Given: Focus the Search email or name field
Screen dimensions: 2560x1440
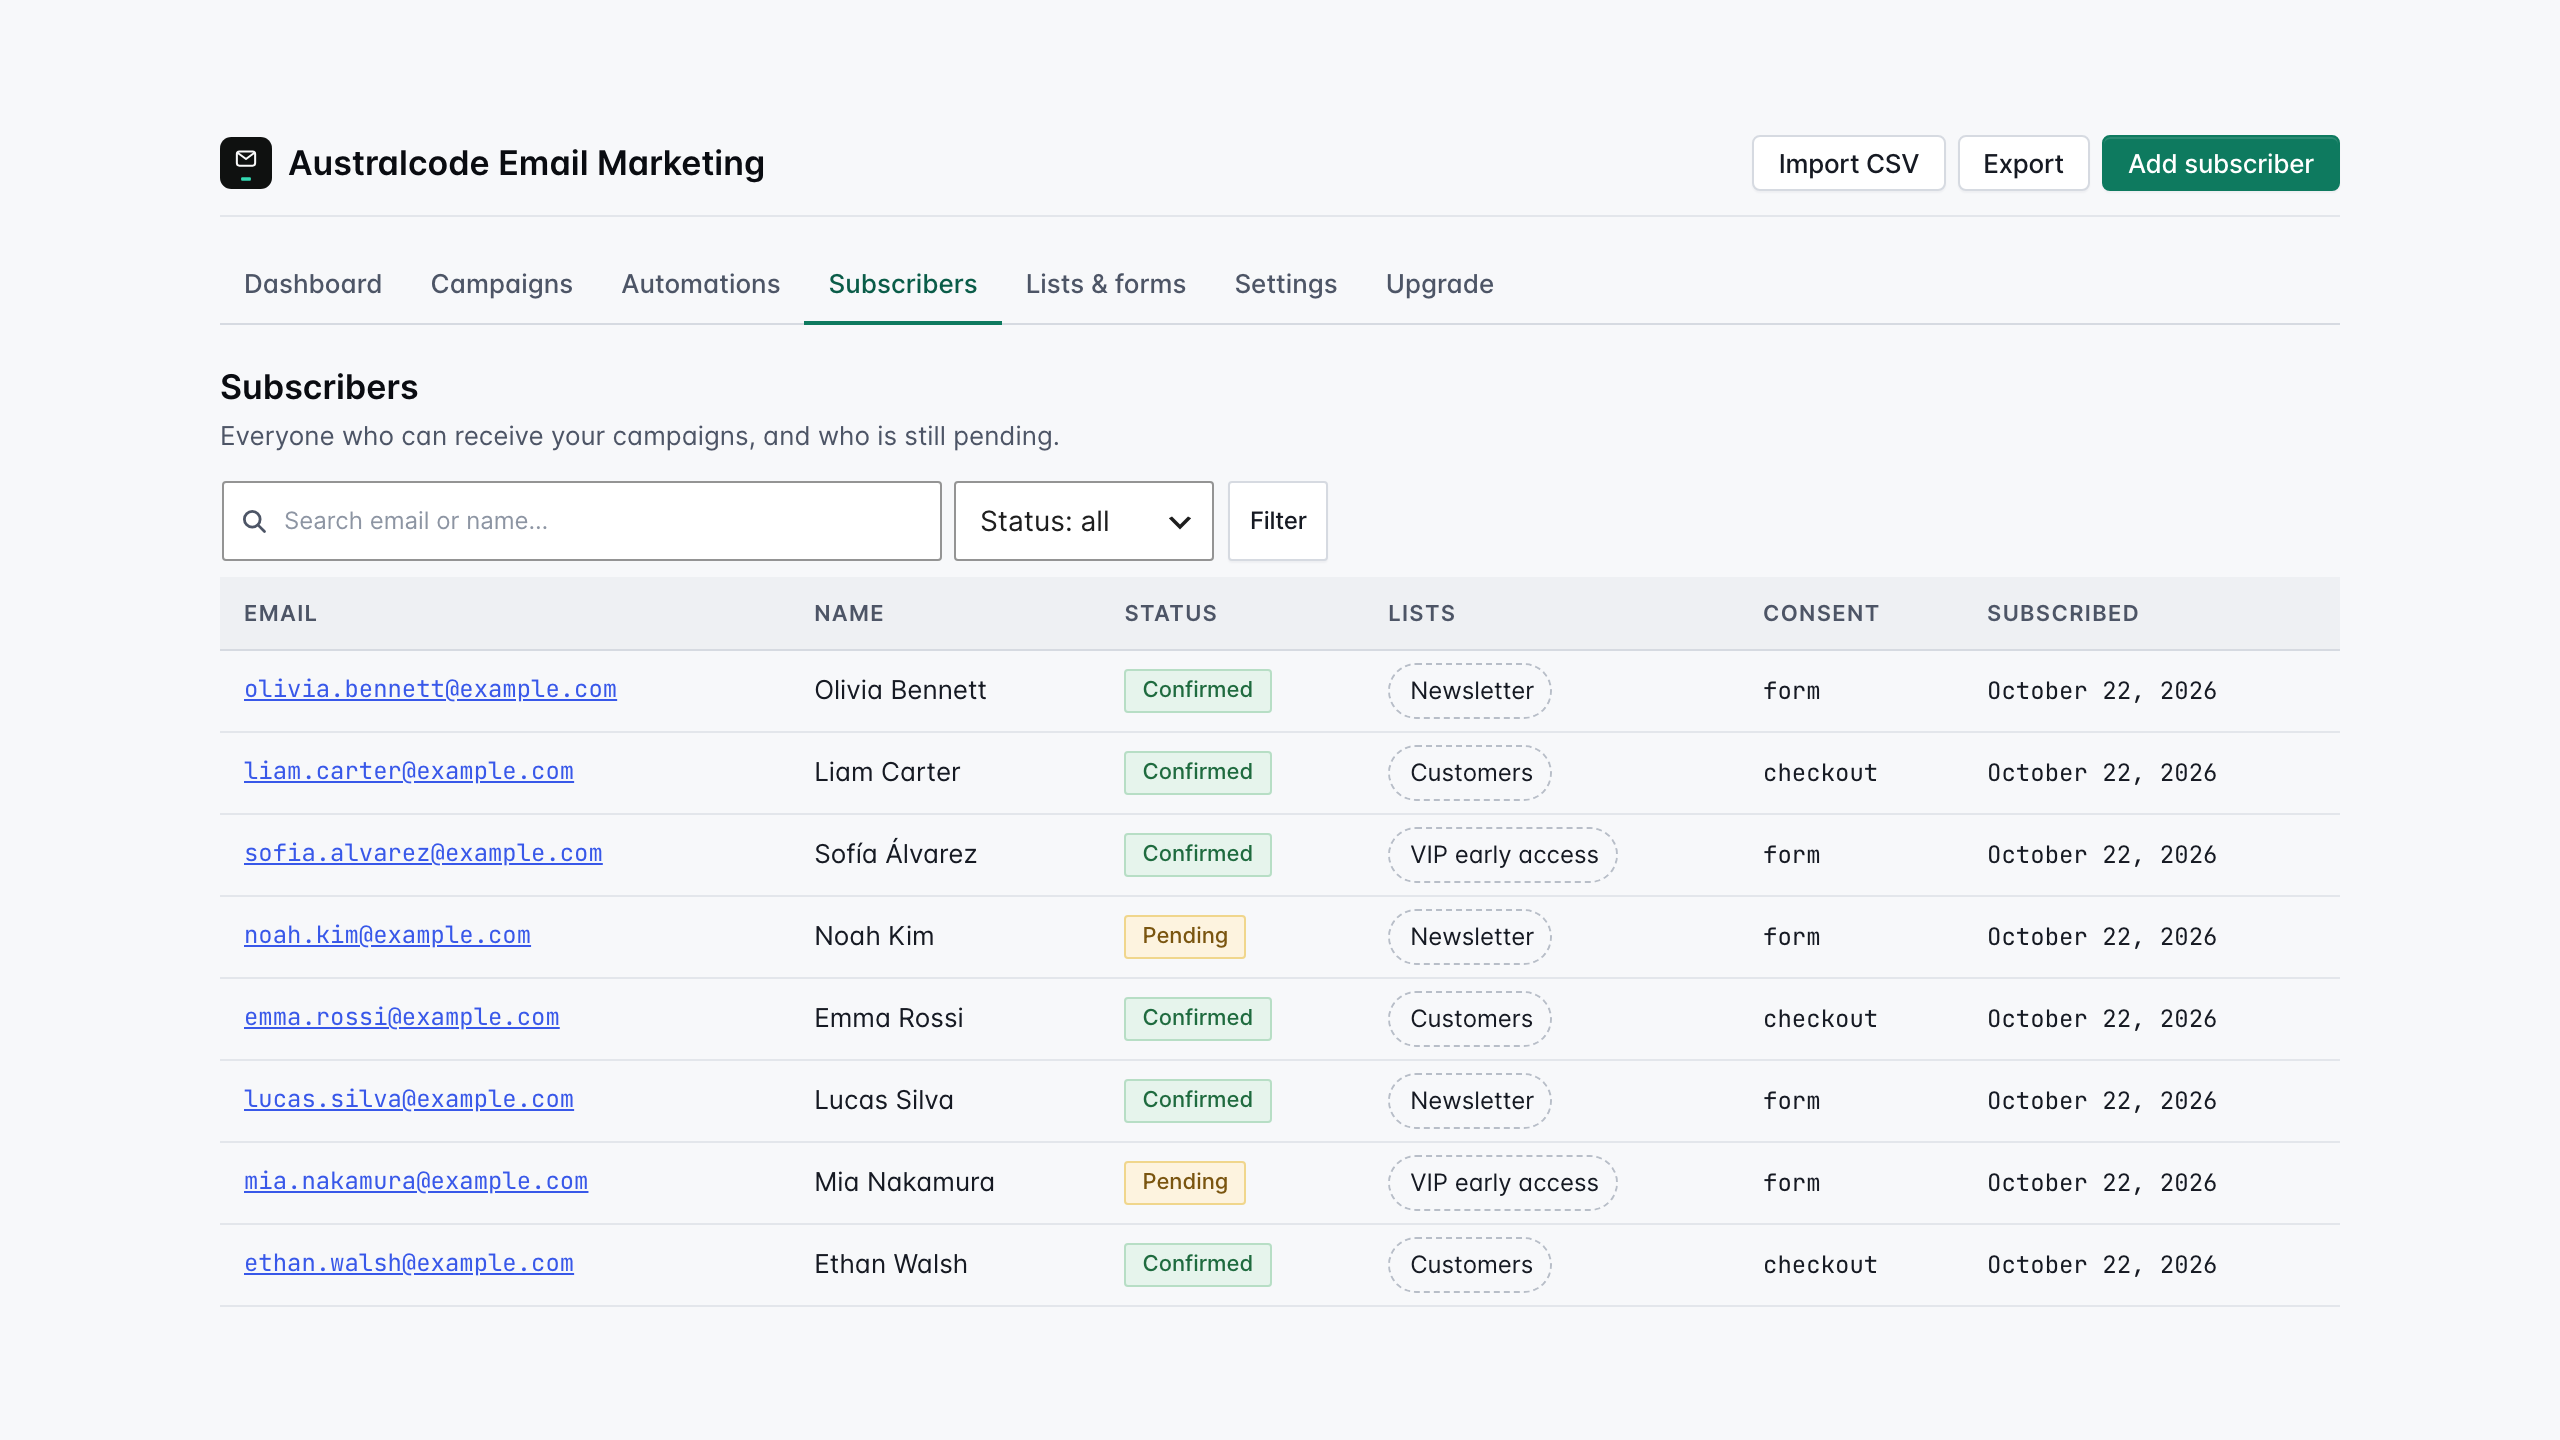Looking at the screenshot, I should coord(582,521).
